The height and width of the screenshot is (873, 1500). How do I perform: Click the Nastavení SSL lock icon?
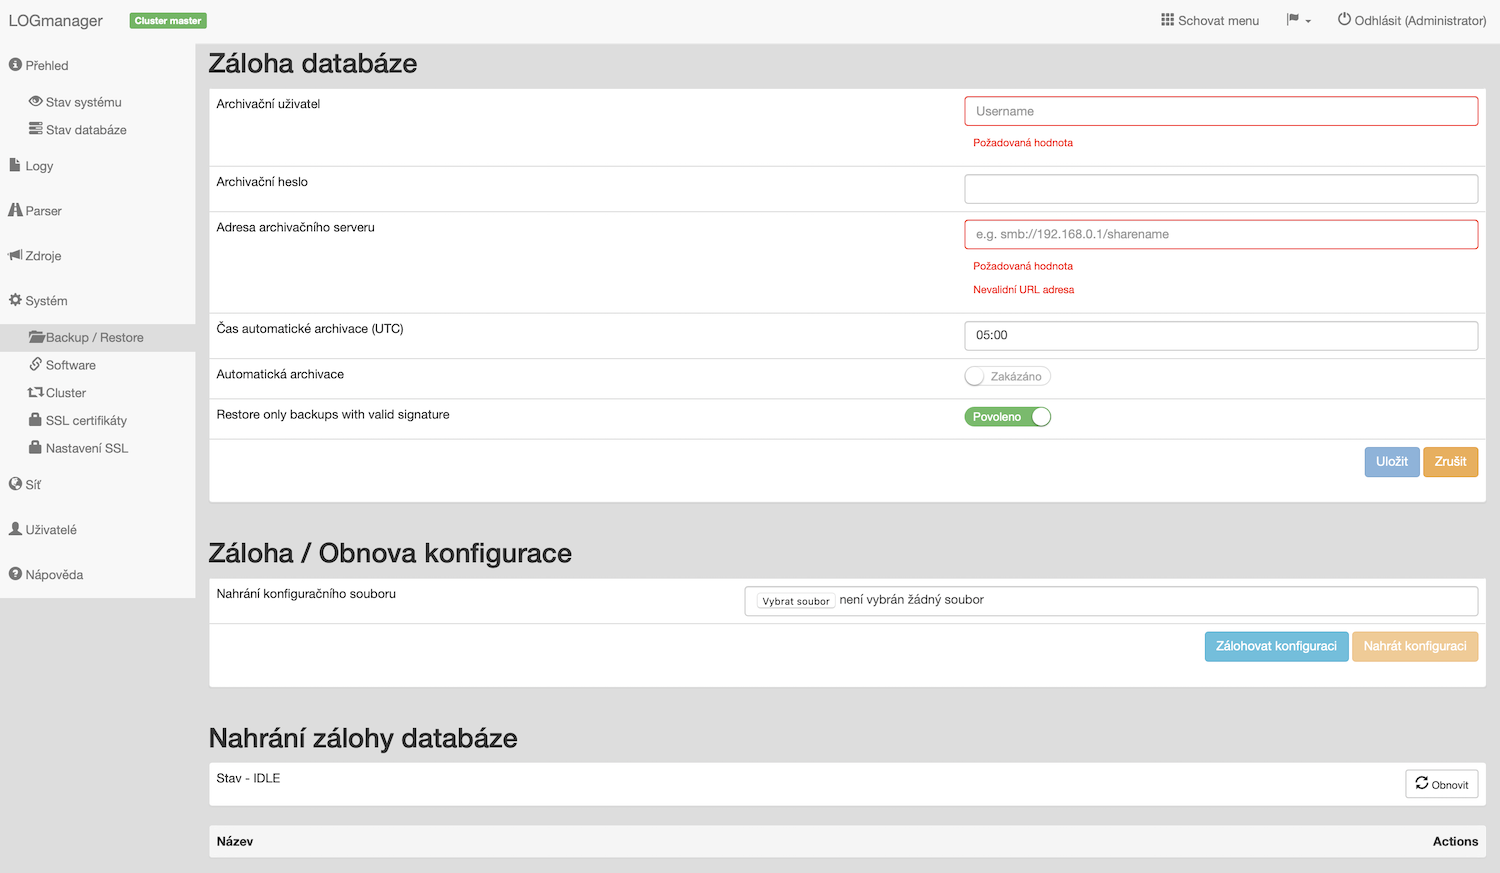(x=36, y=447)
